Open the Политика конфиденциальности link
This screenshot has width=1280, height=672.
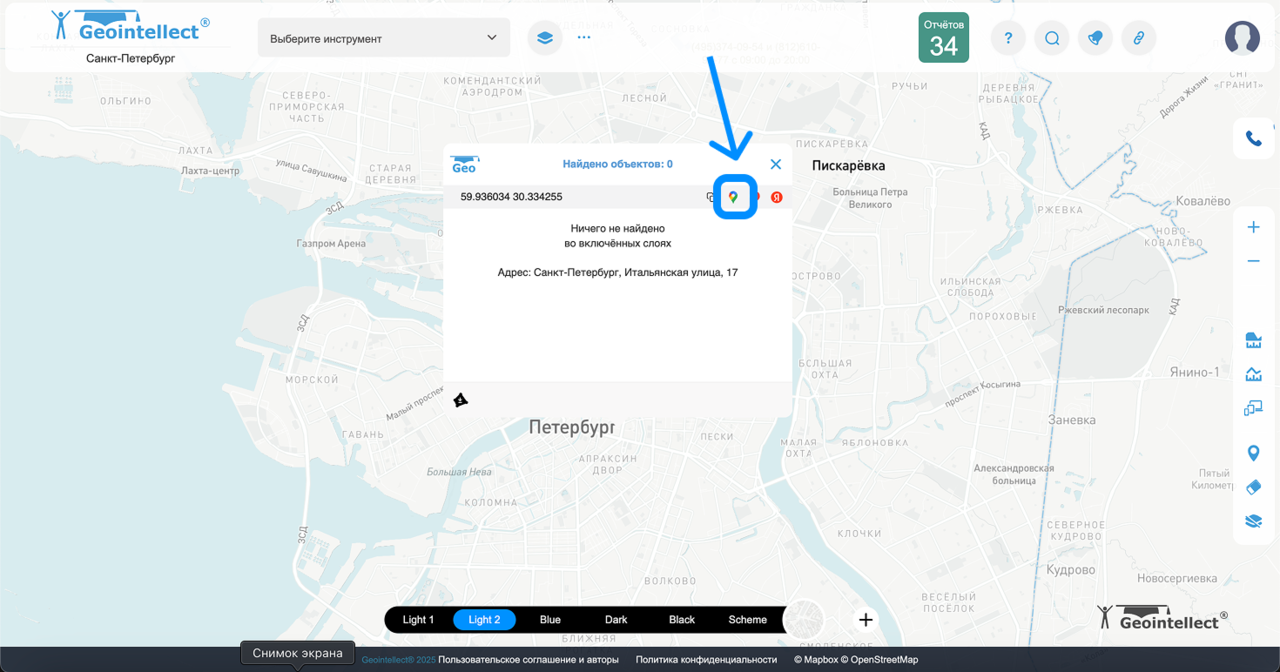click(x=706, y=660)
